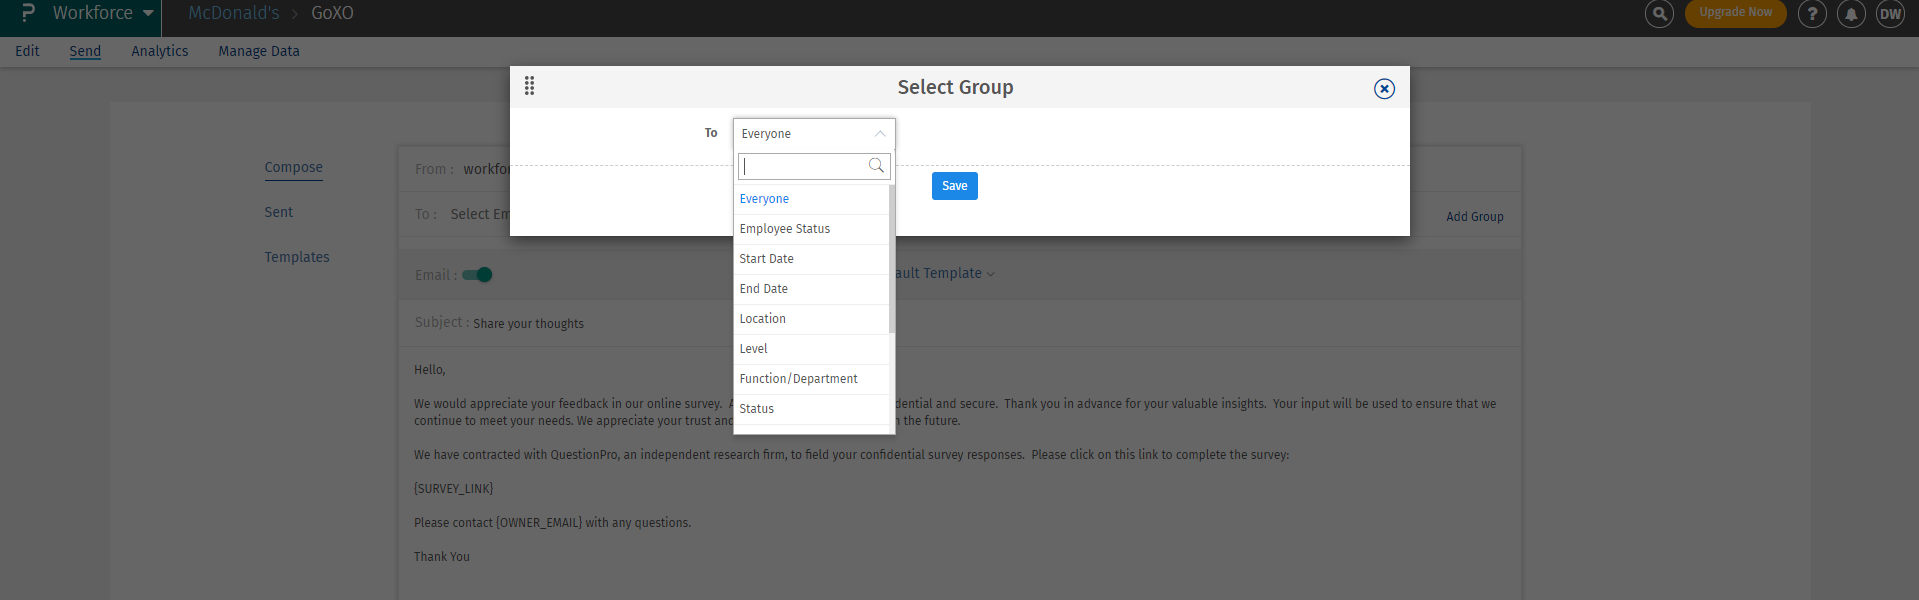
Task: Open McDonald's breadcrumb link
Action: 234,13
